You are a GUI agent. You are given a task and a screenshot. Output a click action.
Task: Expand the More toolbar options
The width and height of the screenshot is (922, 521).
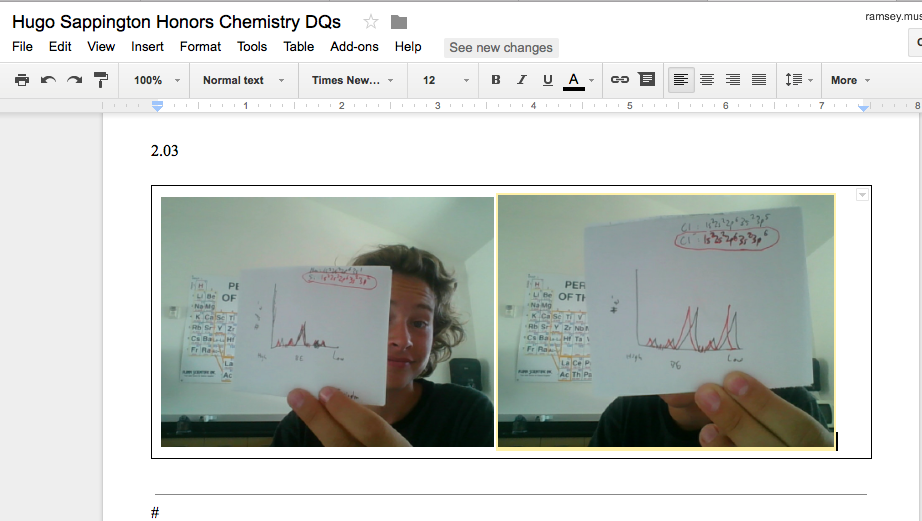(850, 80)
